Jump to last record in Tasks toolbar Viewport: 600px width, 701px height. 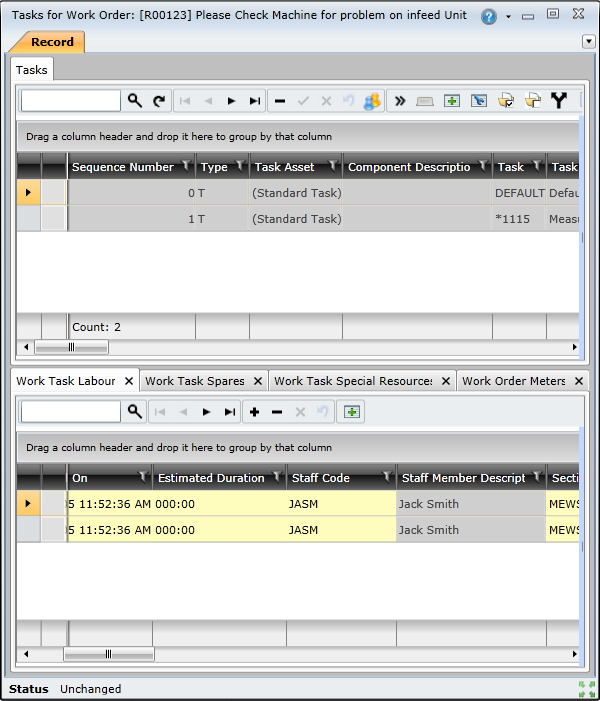(255, 101)
